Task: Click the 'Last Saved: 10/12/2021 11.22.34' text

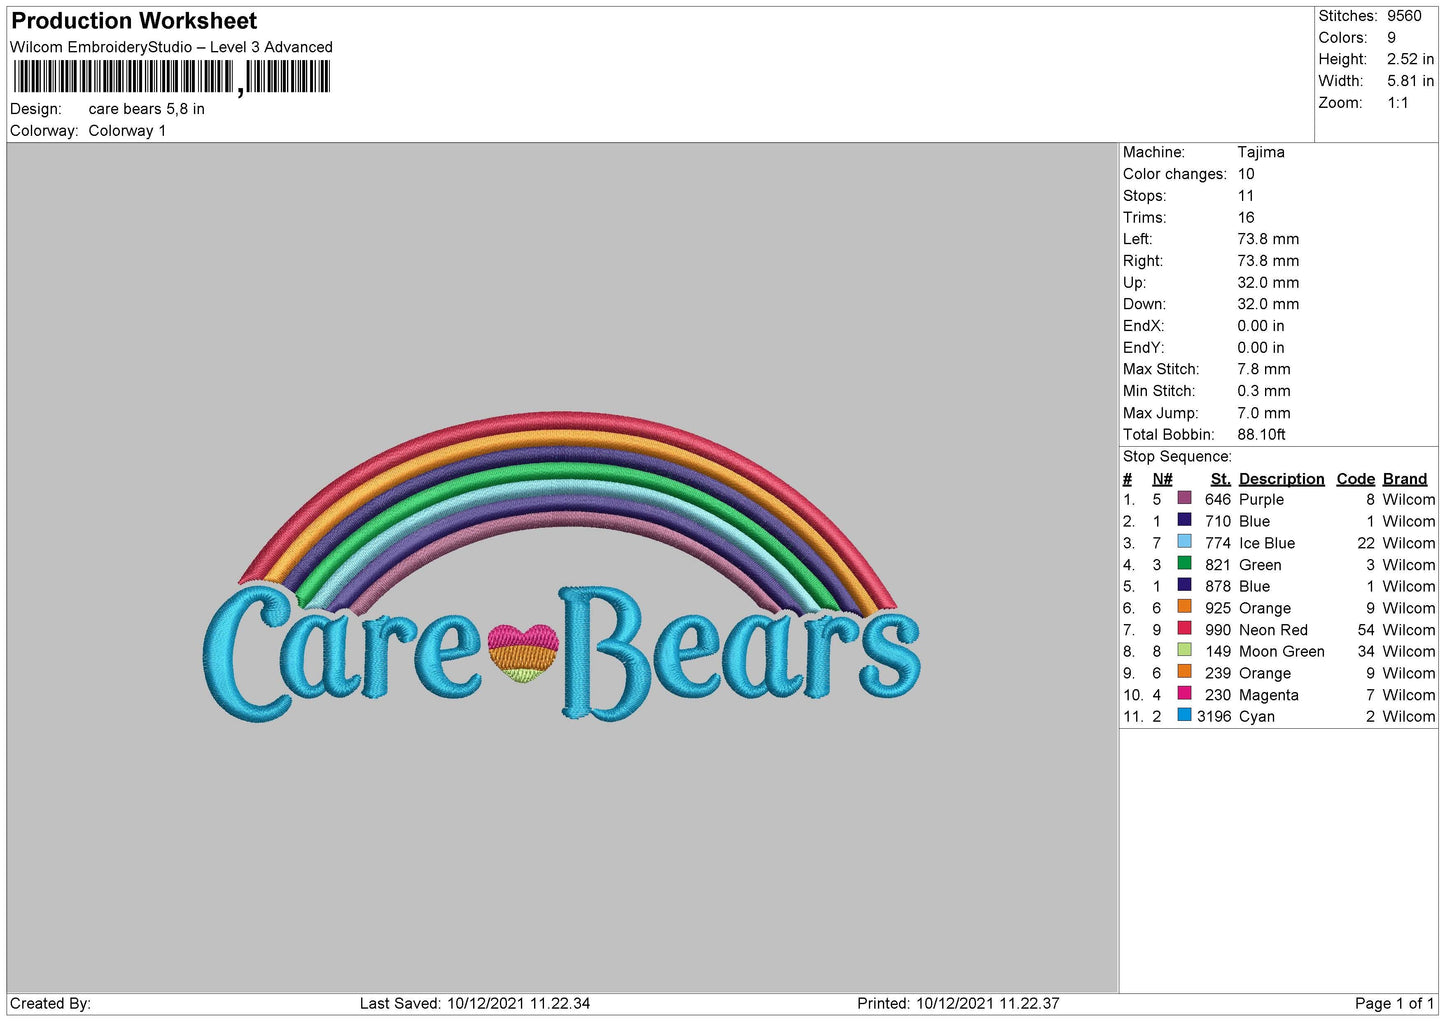Action: click(475, 1003)
